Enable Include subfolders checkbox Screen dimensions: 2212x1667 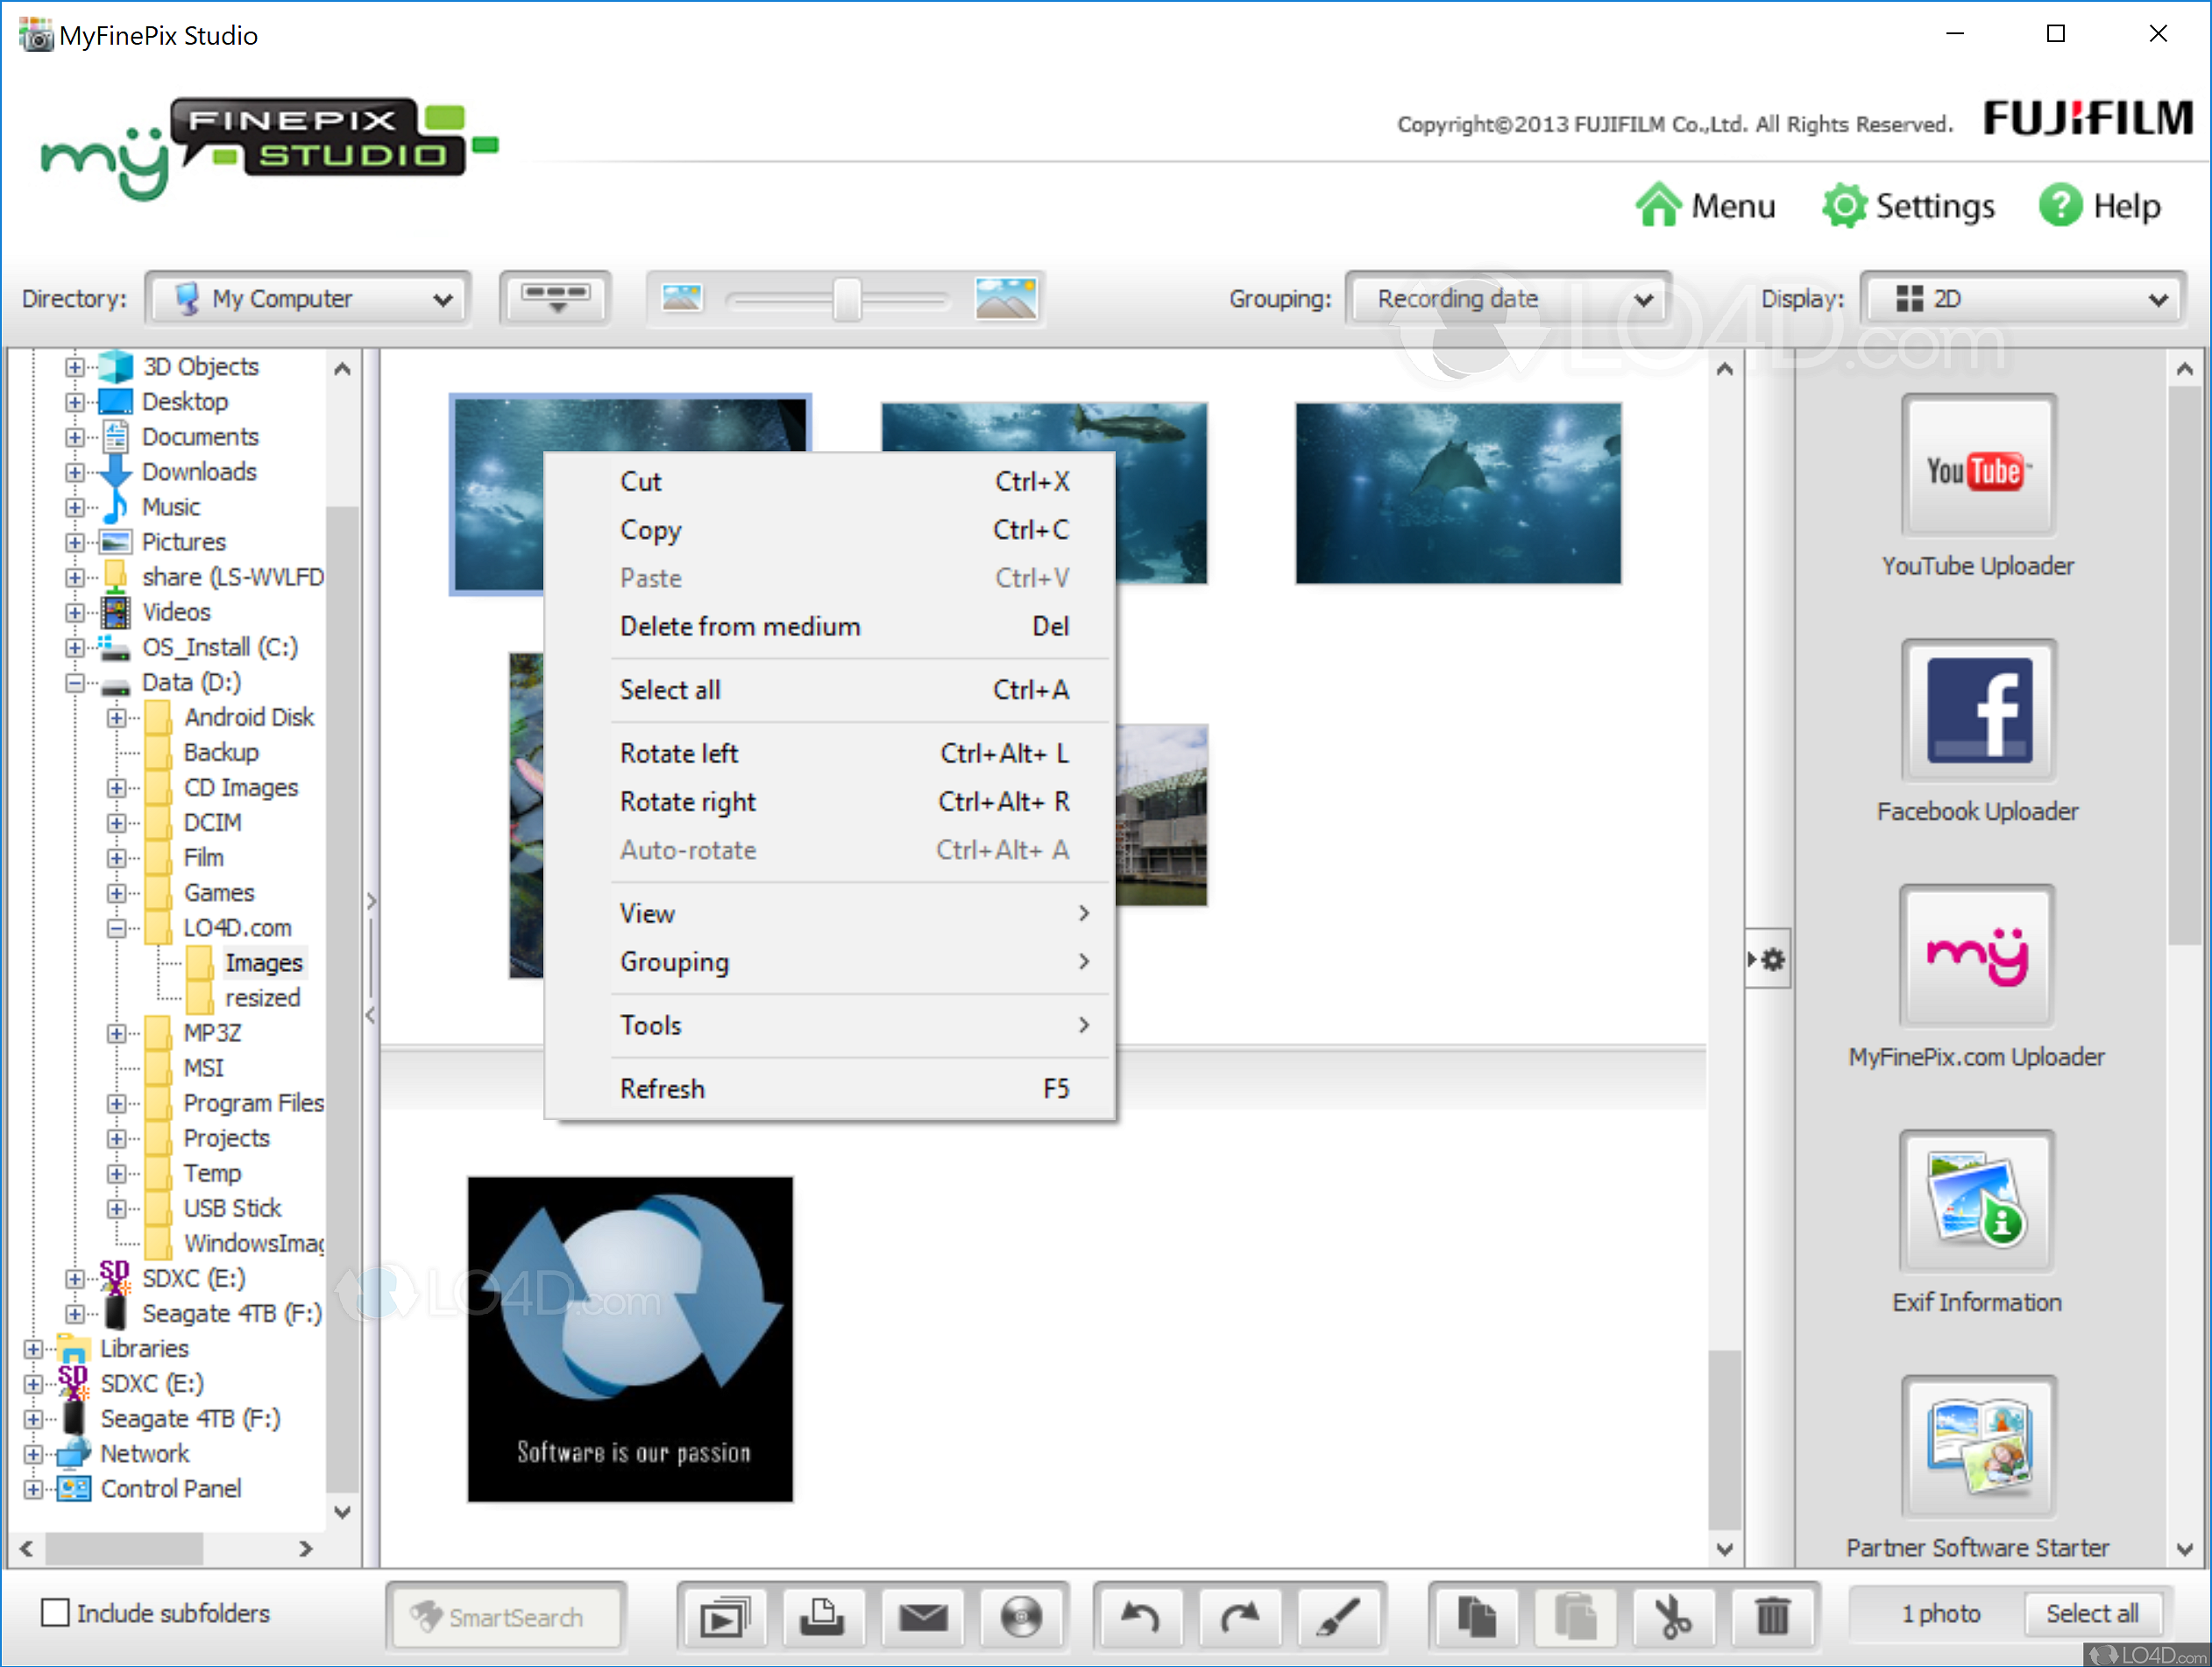tap(56, 1612)
